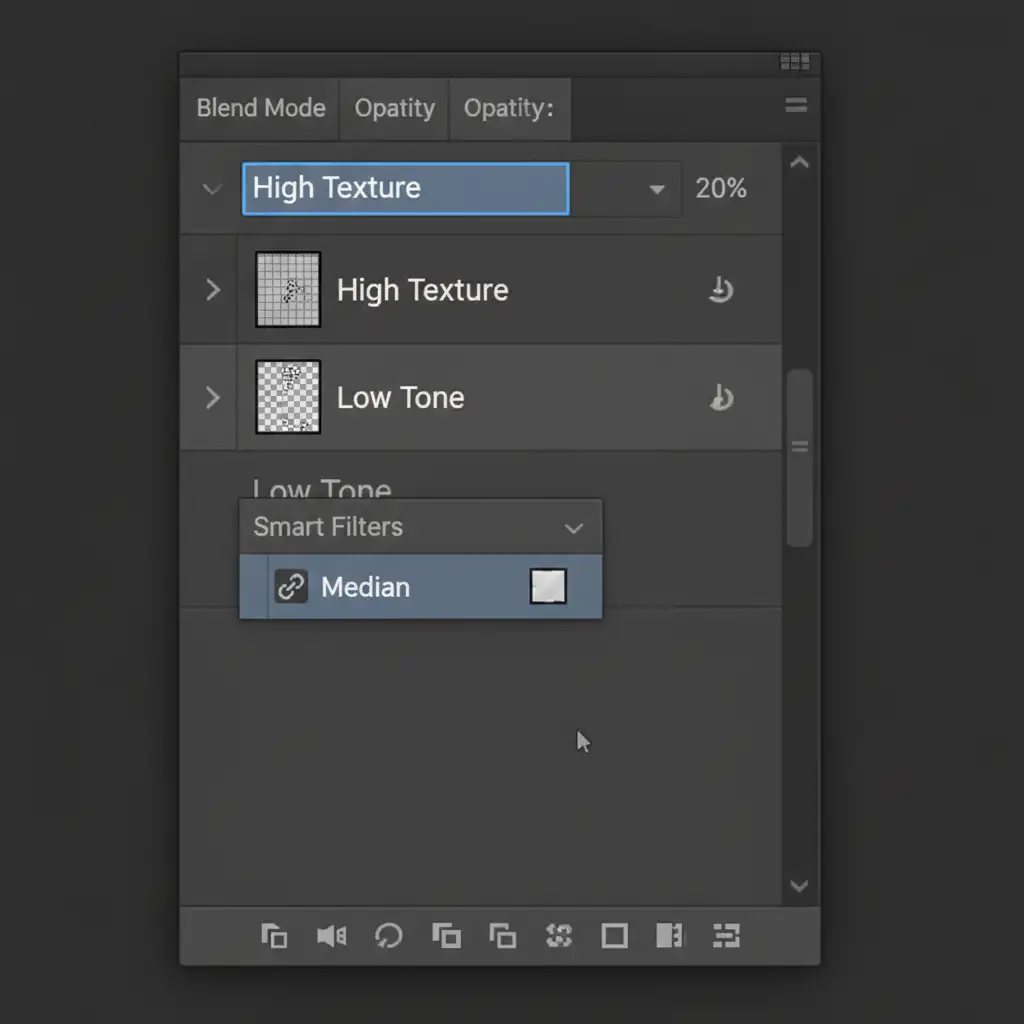Image resolution: width=1024 pixels, height=1024 pixels.
Task: Open the High Texture dropdown arrow
Action: (x=657, y=189)
